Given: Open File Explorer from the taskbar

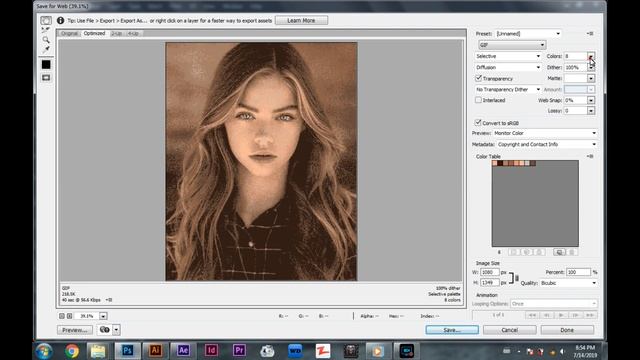Looking at the screenshot, I should 98,351.
